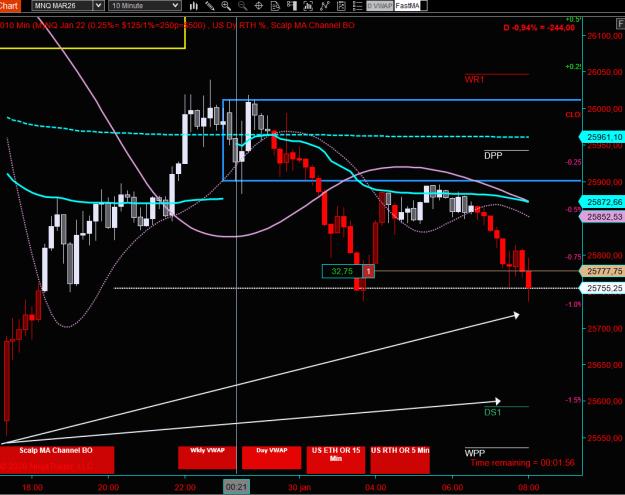
Task: Open the Strategies icon
Action: click(x=341, y=6)
